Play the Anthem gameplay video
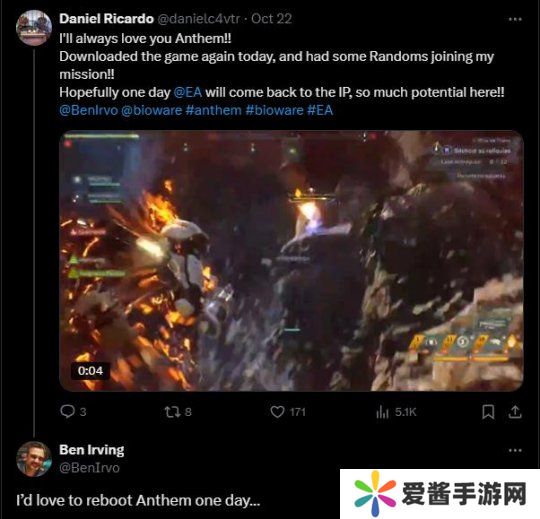The image size is (540, 519). tap(291, 261)
